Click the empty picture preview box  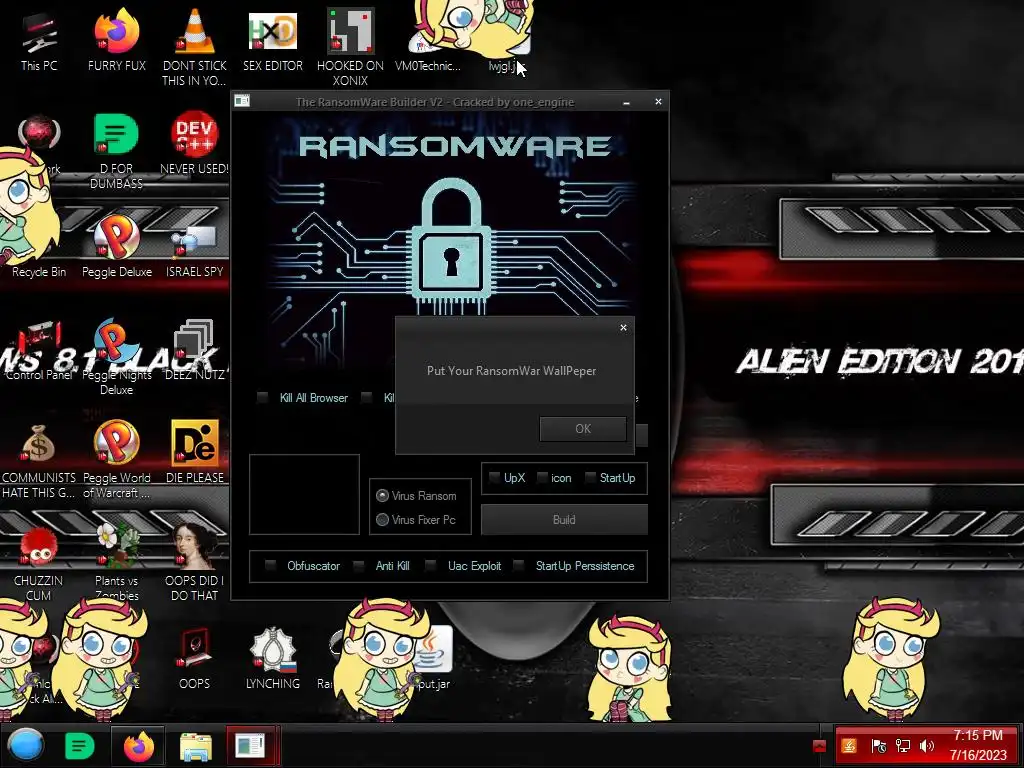304,494
